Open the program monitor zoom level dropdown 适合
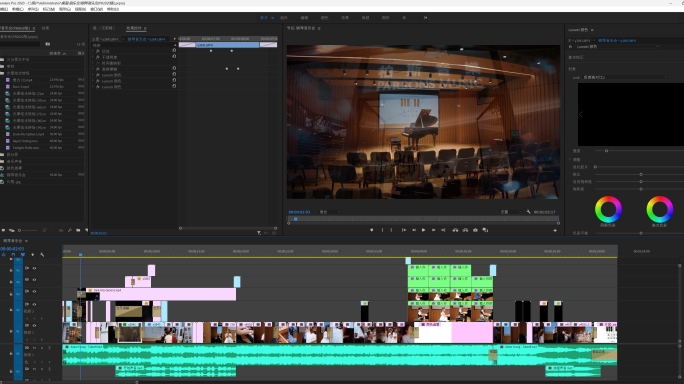This screenshot has width=684, height=384. pyautogui.click(x=330, y=212)
